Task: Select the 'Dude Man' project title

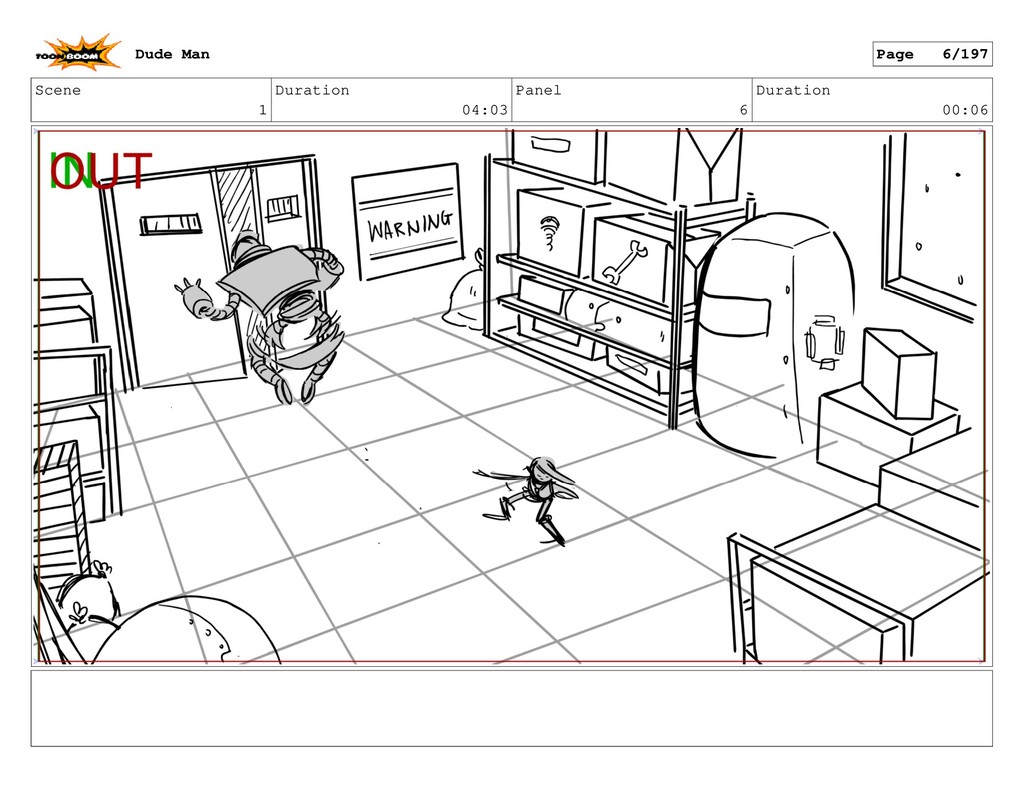Action: (172, 54)
